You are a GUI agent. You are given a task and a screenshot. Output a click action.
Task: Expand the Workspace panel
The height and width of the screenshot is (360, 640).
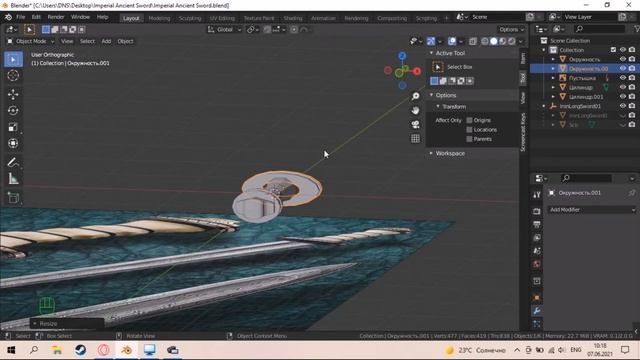click(431, 153)
